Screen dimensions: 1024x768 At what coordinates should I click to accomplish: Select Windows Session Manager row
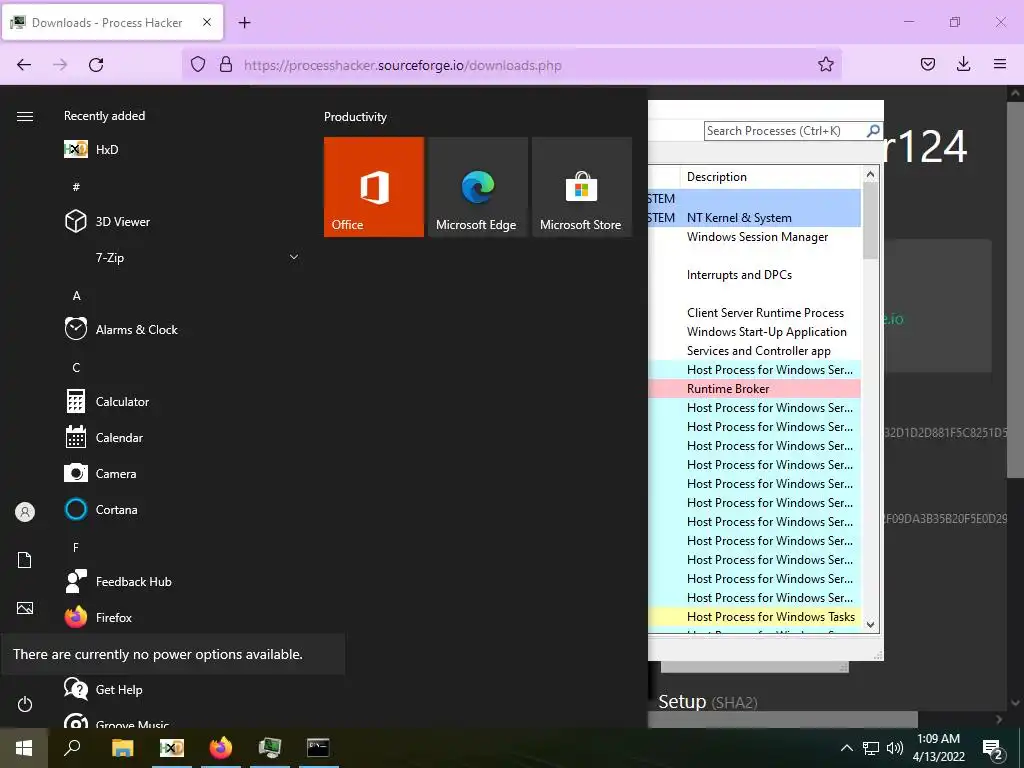pos(754,236)
